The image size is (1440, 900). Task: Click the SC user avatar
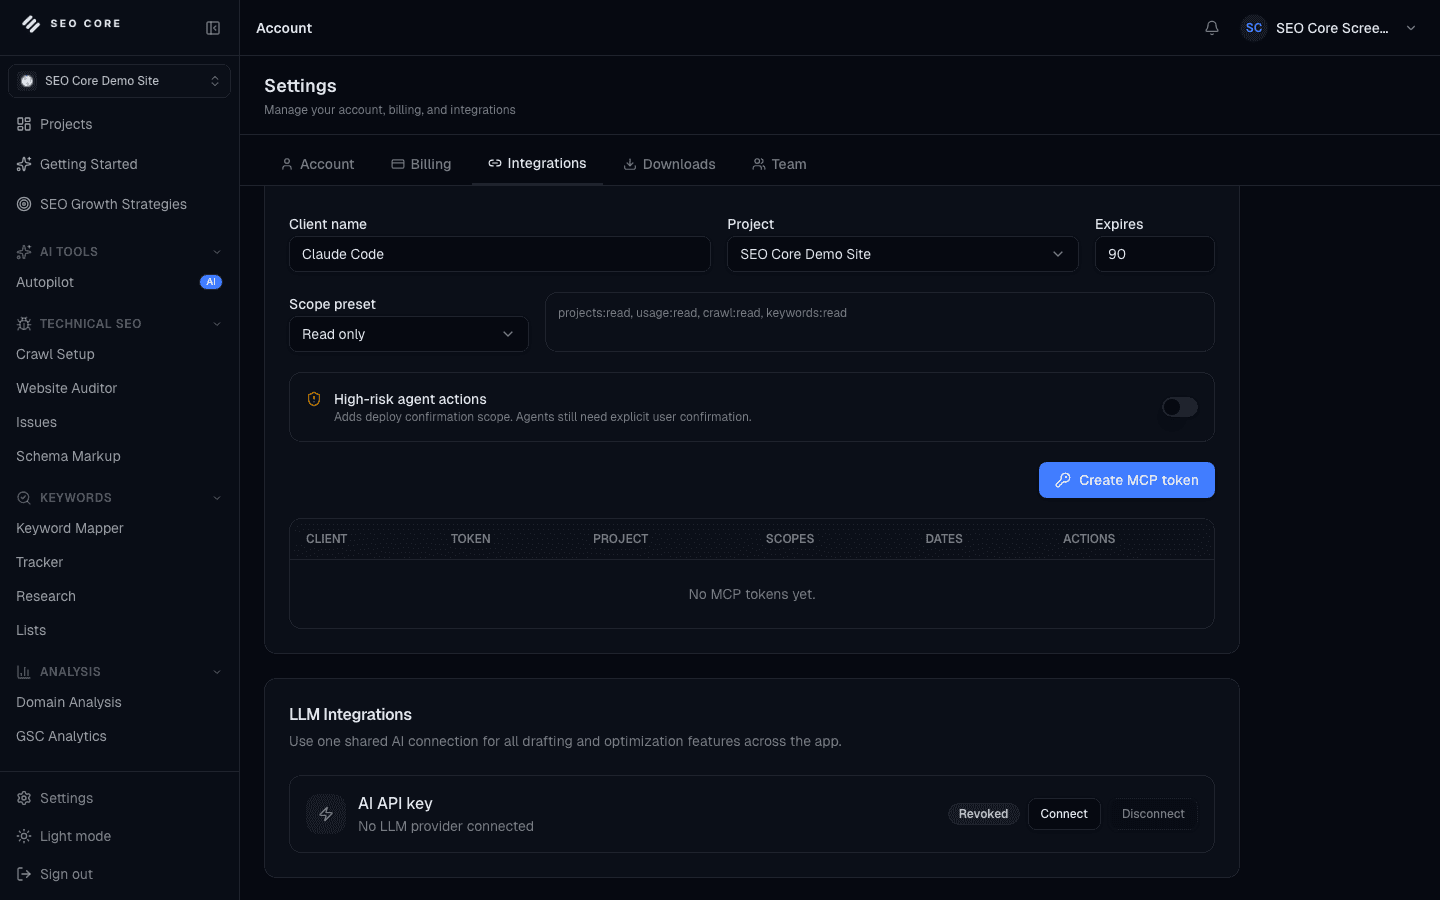pyautogui.click(x=1254, y=28)
